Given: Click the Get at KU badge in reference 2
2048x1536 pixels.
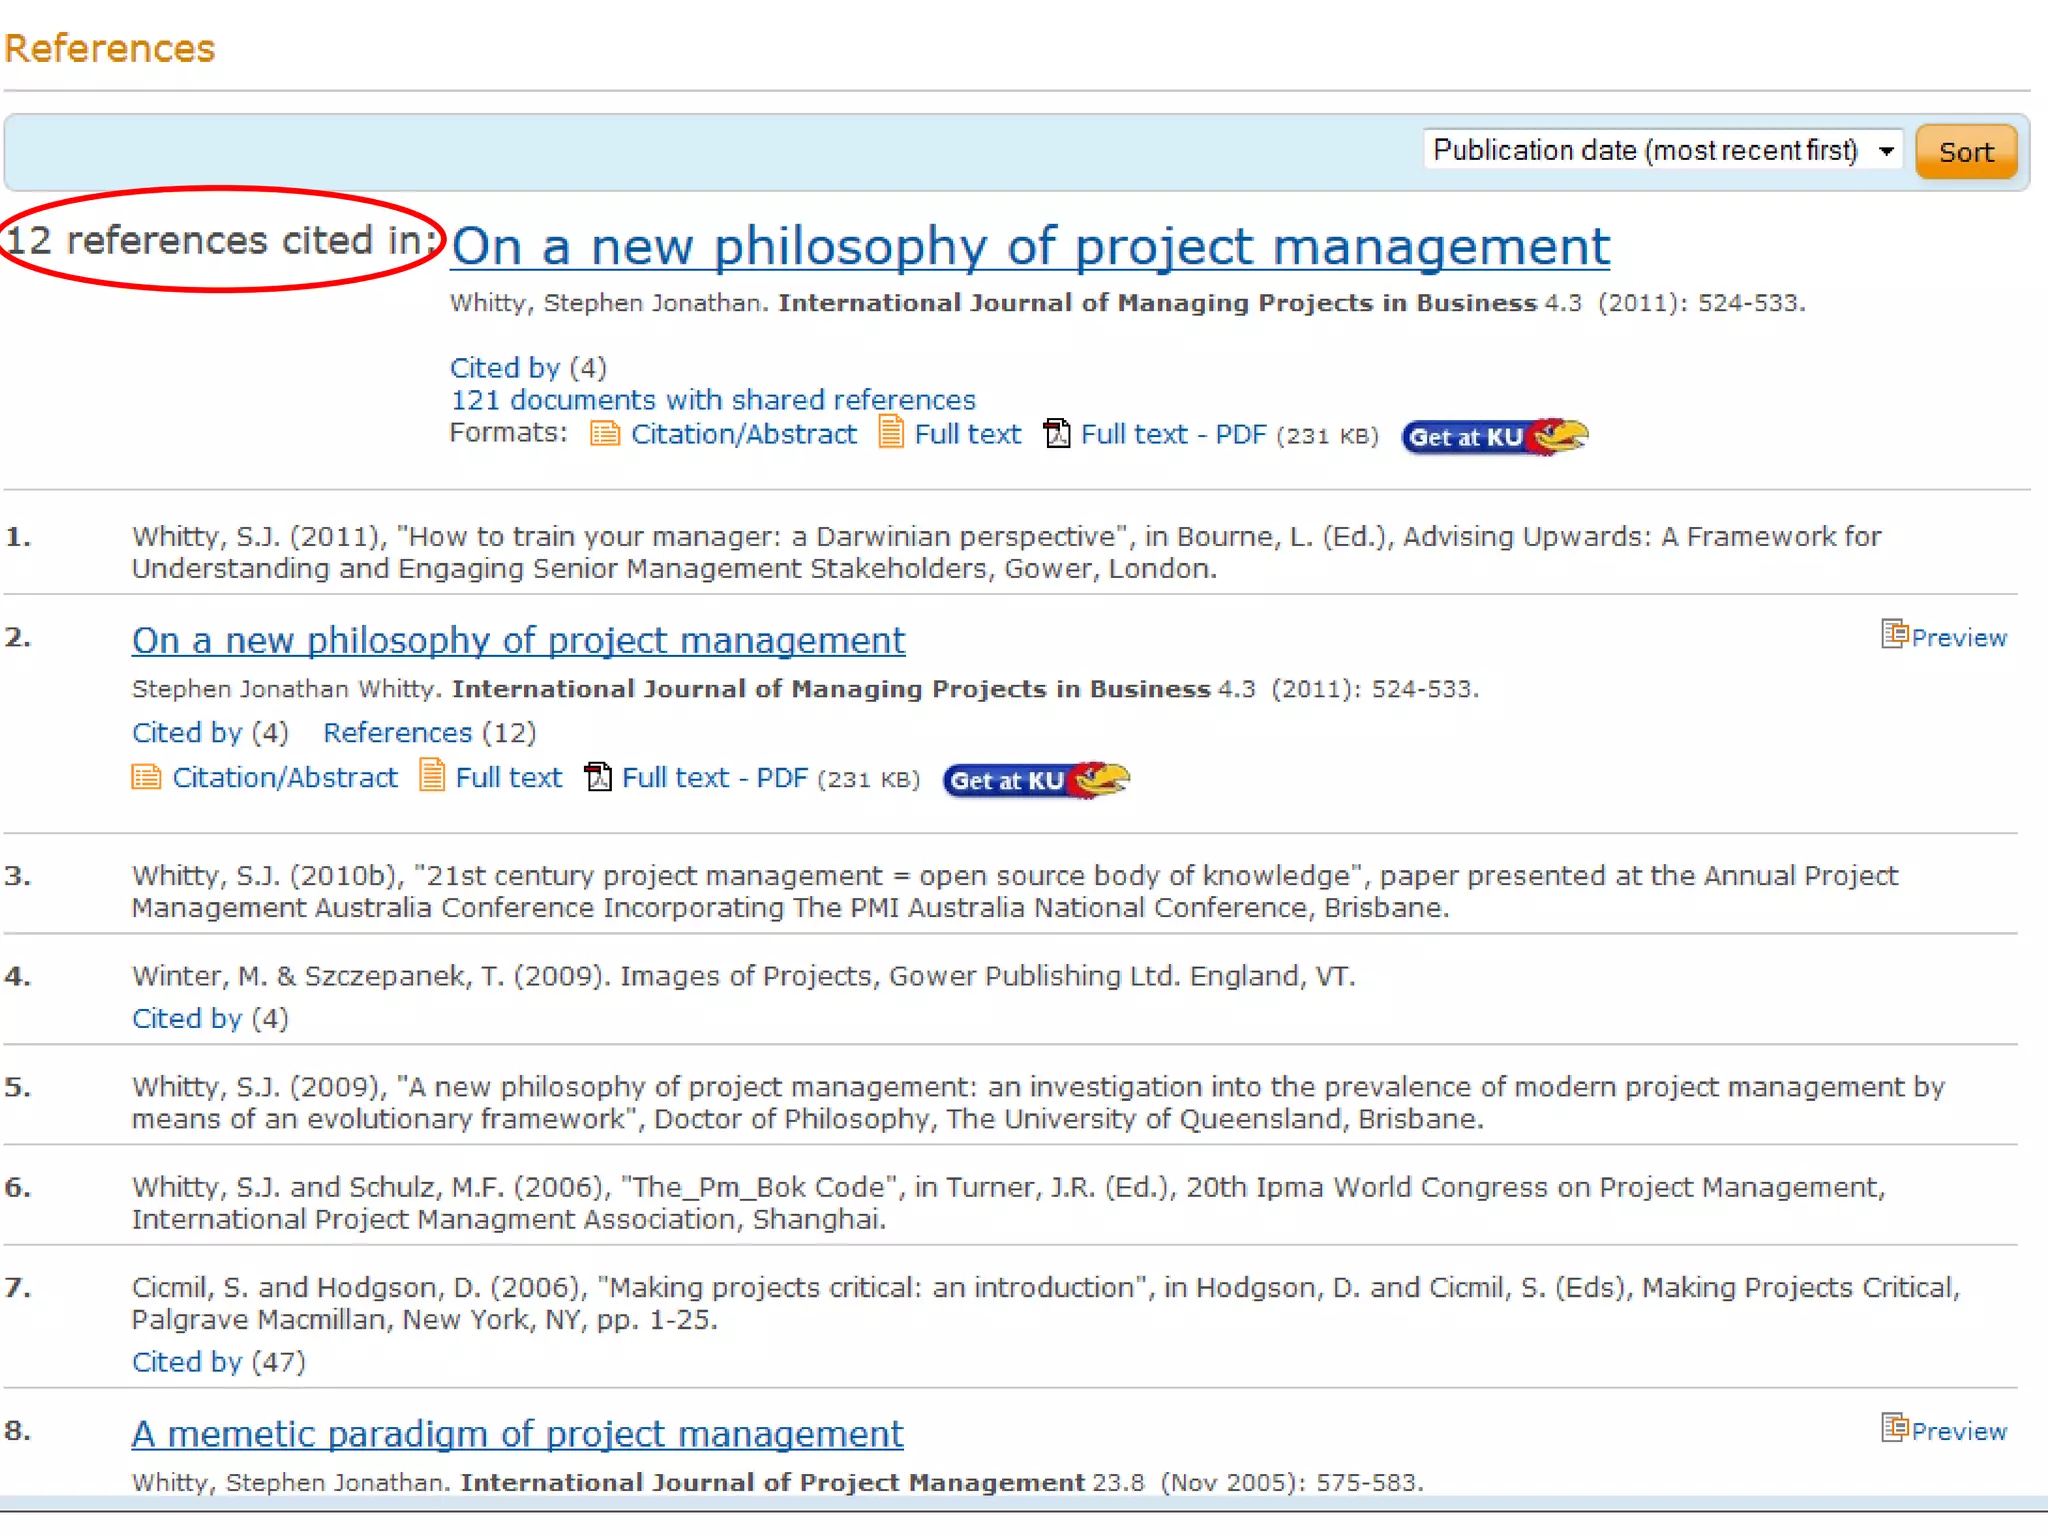Looking at the screenshot, I should coord(1036,780).
